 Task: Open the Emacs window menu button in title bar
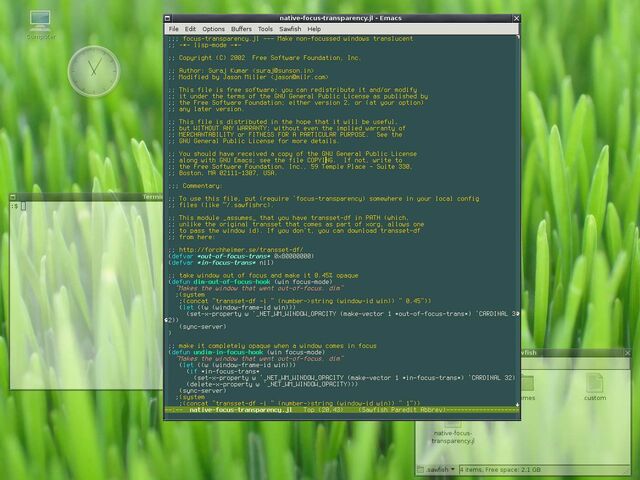(x=167, y=18)
